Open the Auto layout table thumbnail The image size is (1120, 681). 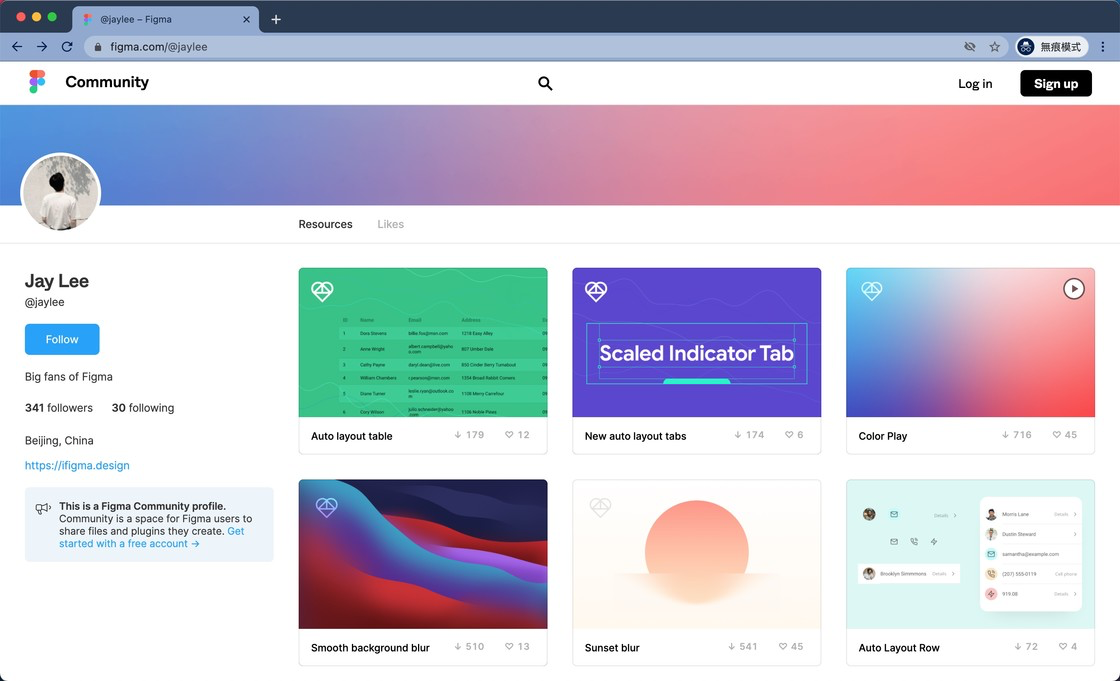tap(423, 342)
